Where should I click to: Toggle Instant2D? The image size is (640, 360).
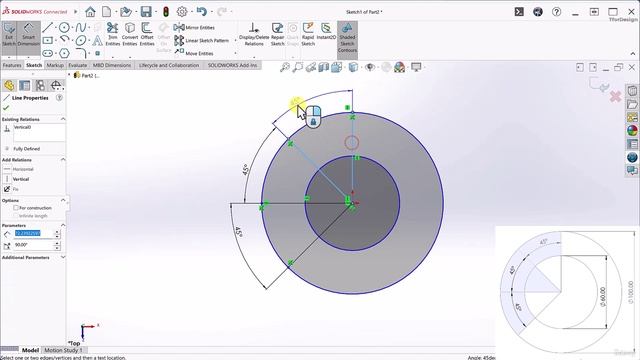coord(326,32)
